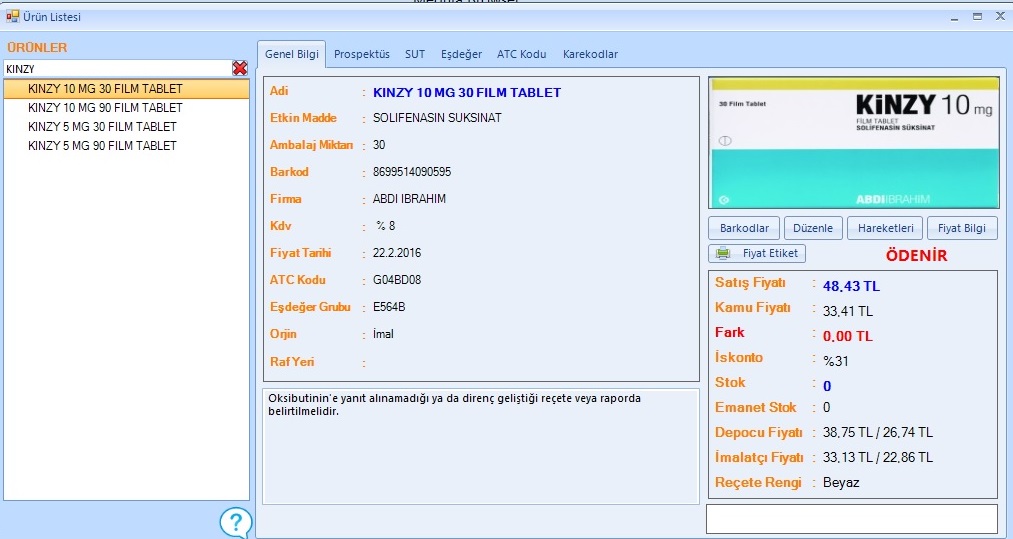Screen dimensions: 1013x539
Task: Choose KINZY 5 MG 90 FILM TABLET
Action: click(102, 145)
